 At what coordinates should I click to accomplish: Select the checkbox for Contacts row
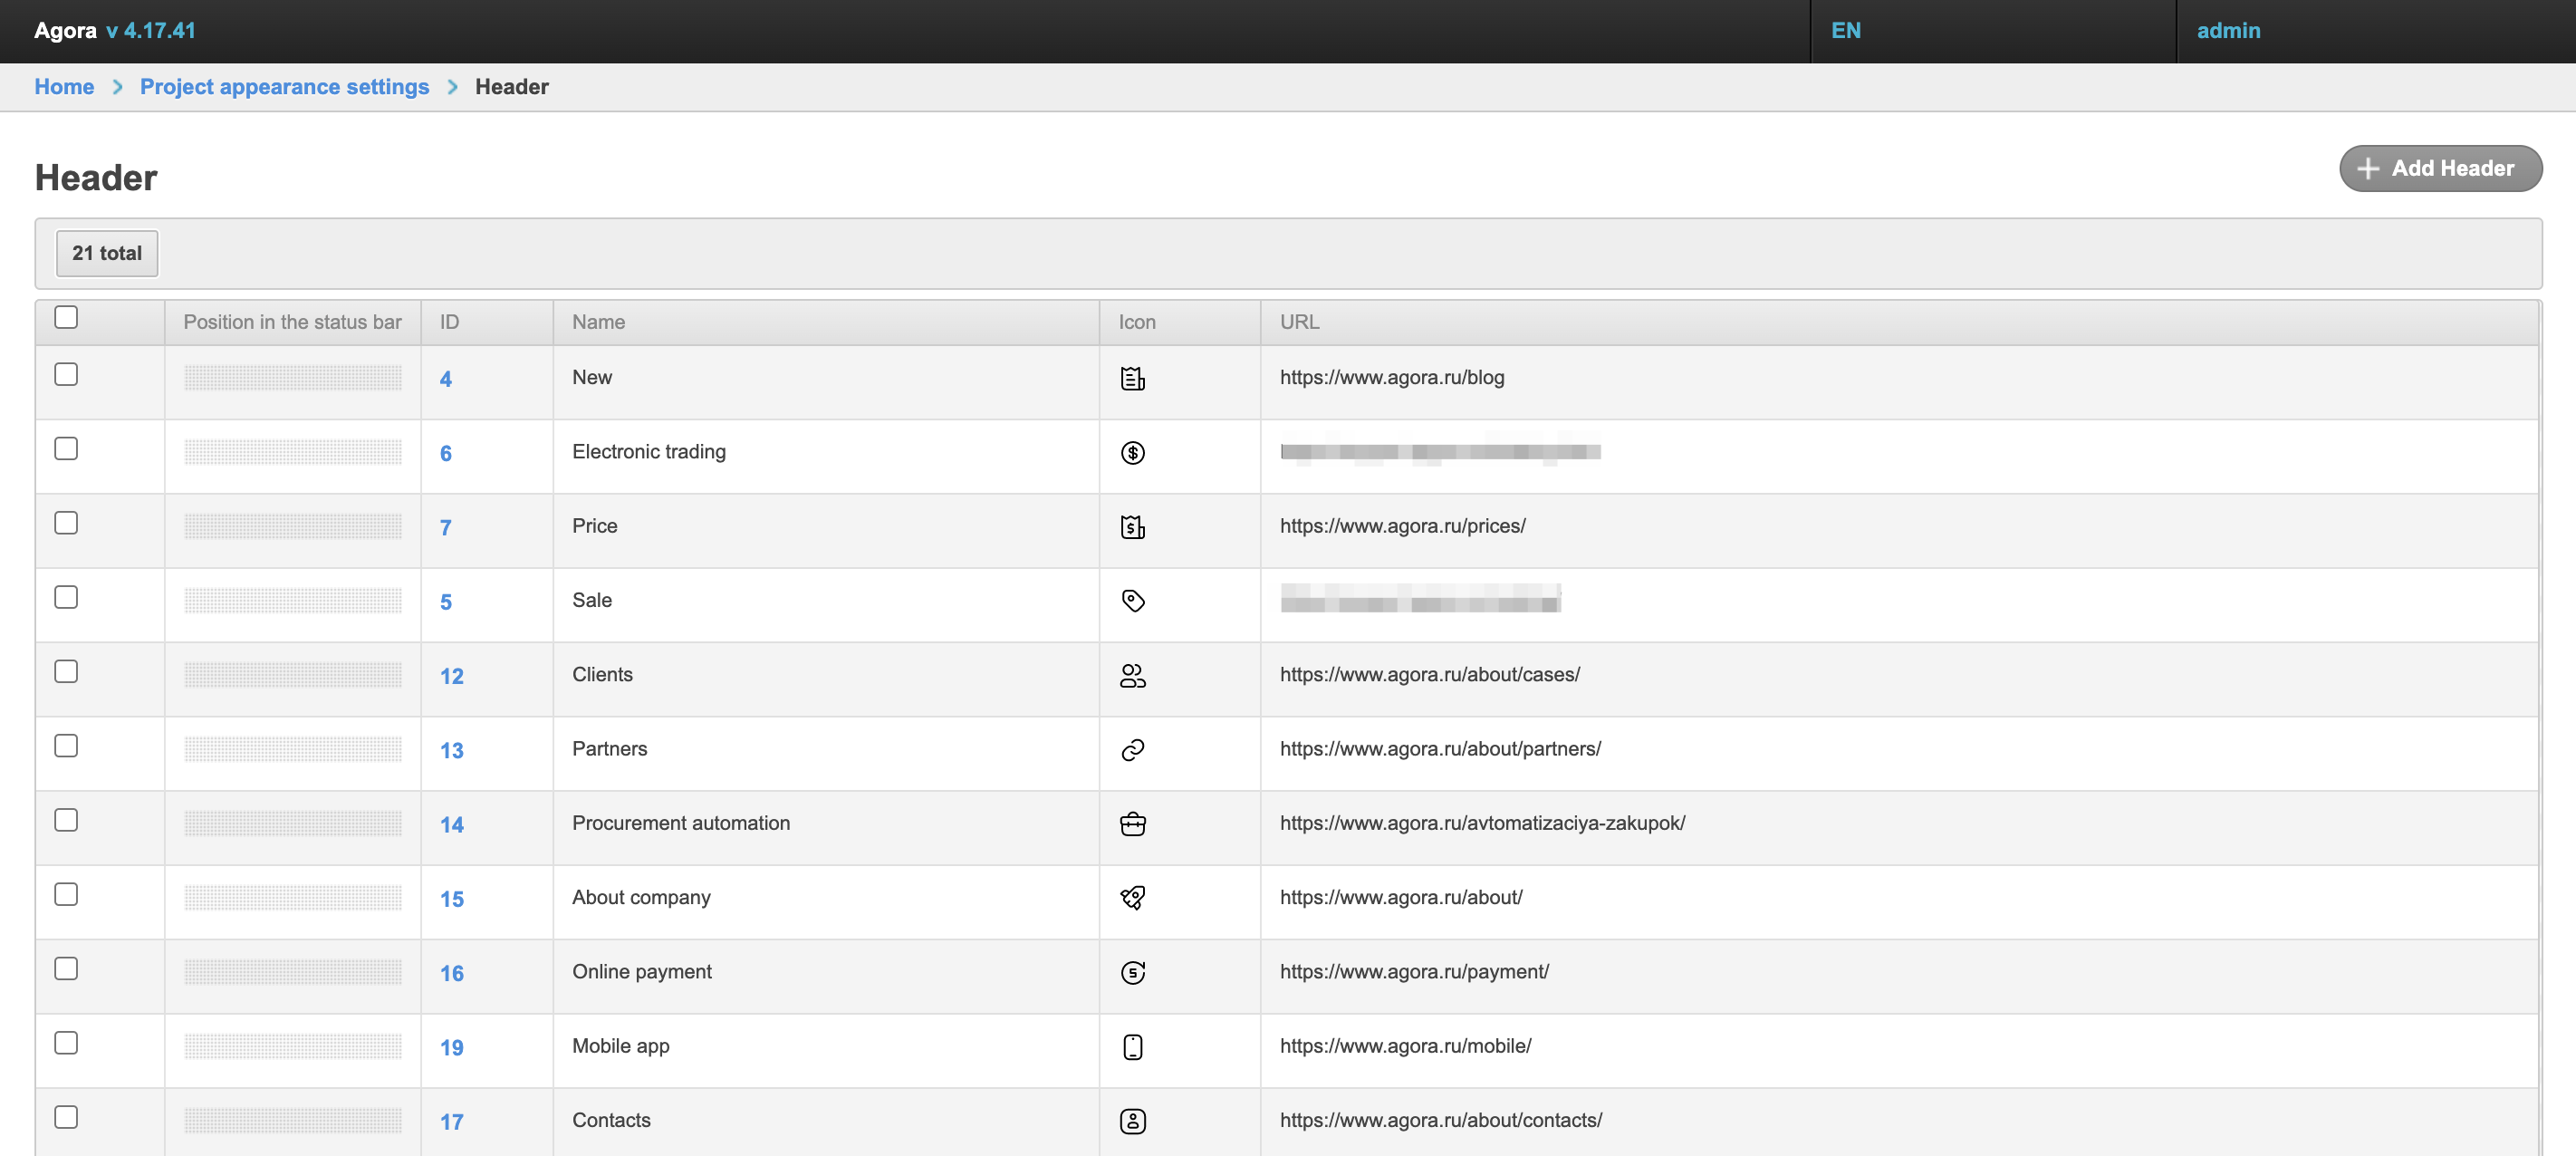click(x=66, y=1117)
